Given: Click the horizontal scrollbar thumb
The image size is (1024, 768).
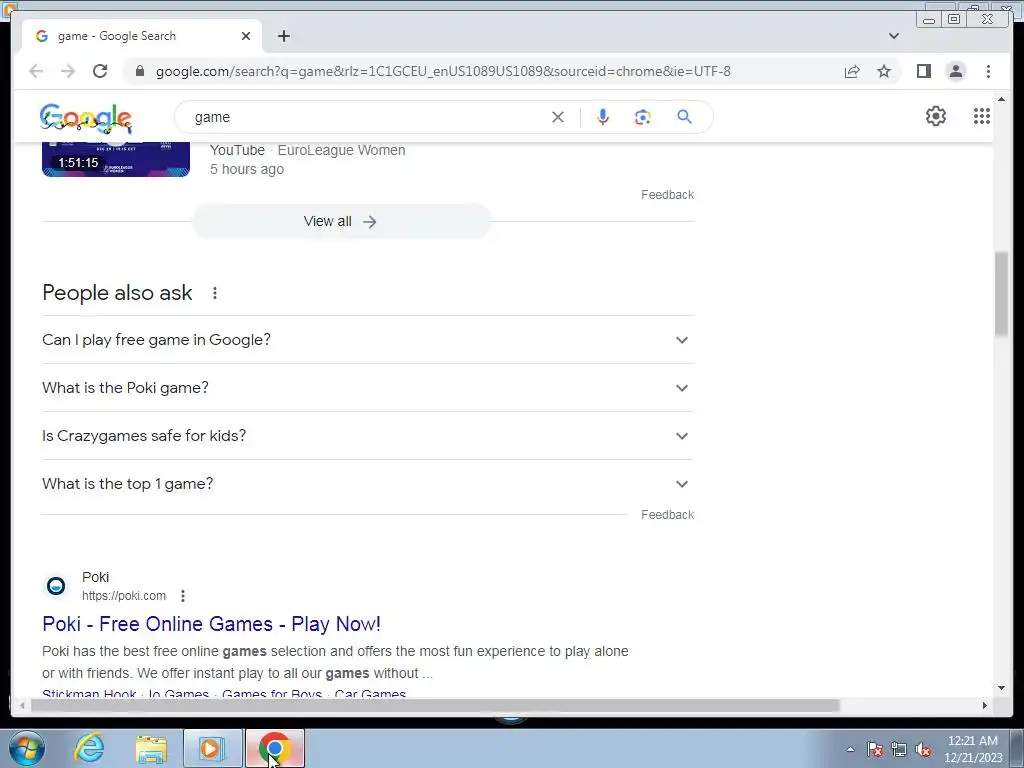Looking at the screenshot, I should pos(435,705).
